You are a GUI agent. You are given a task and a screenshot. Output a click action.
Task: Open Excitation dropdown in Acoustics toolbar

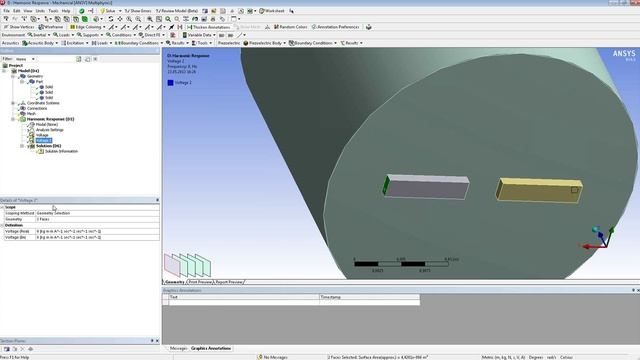pos(75,43)
